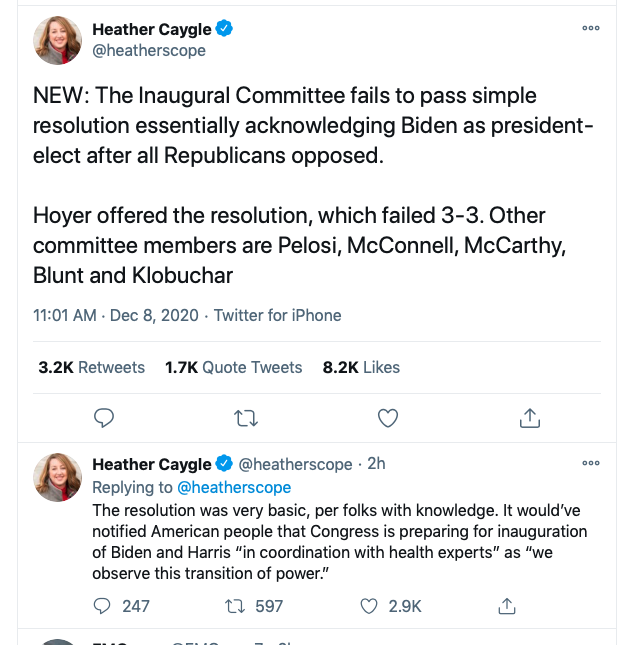634x645 pixels.
Task: Share the main tweet via share icon
Action: pos(529,418)
